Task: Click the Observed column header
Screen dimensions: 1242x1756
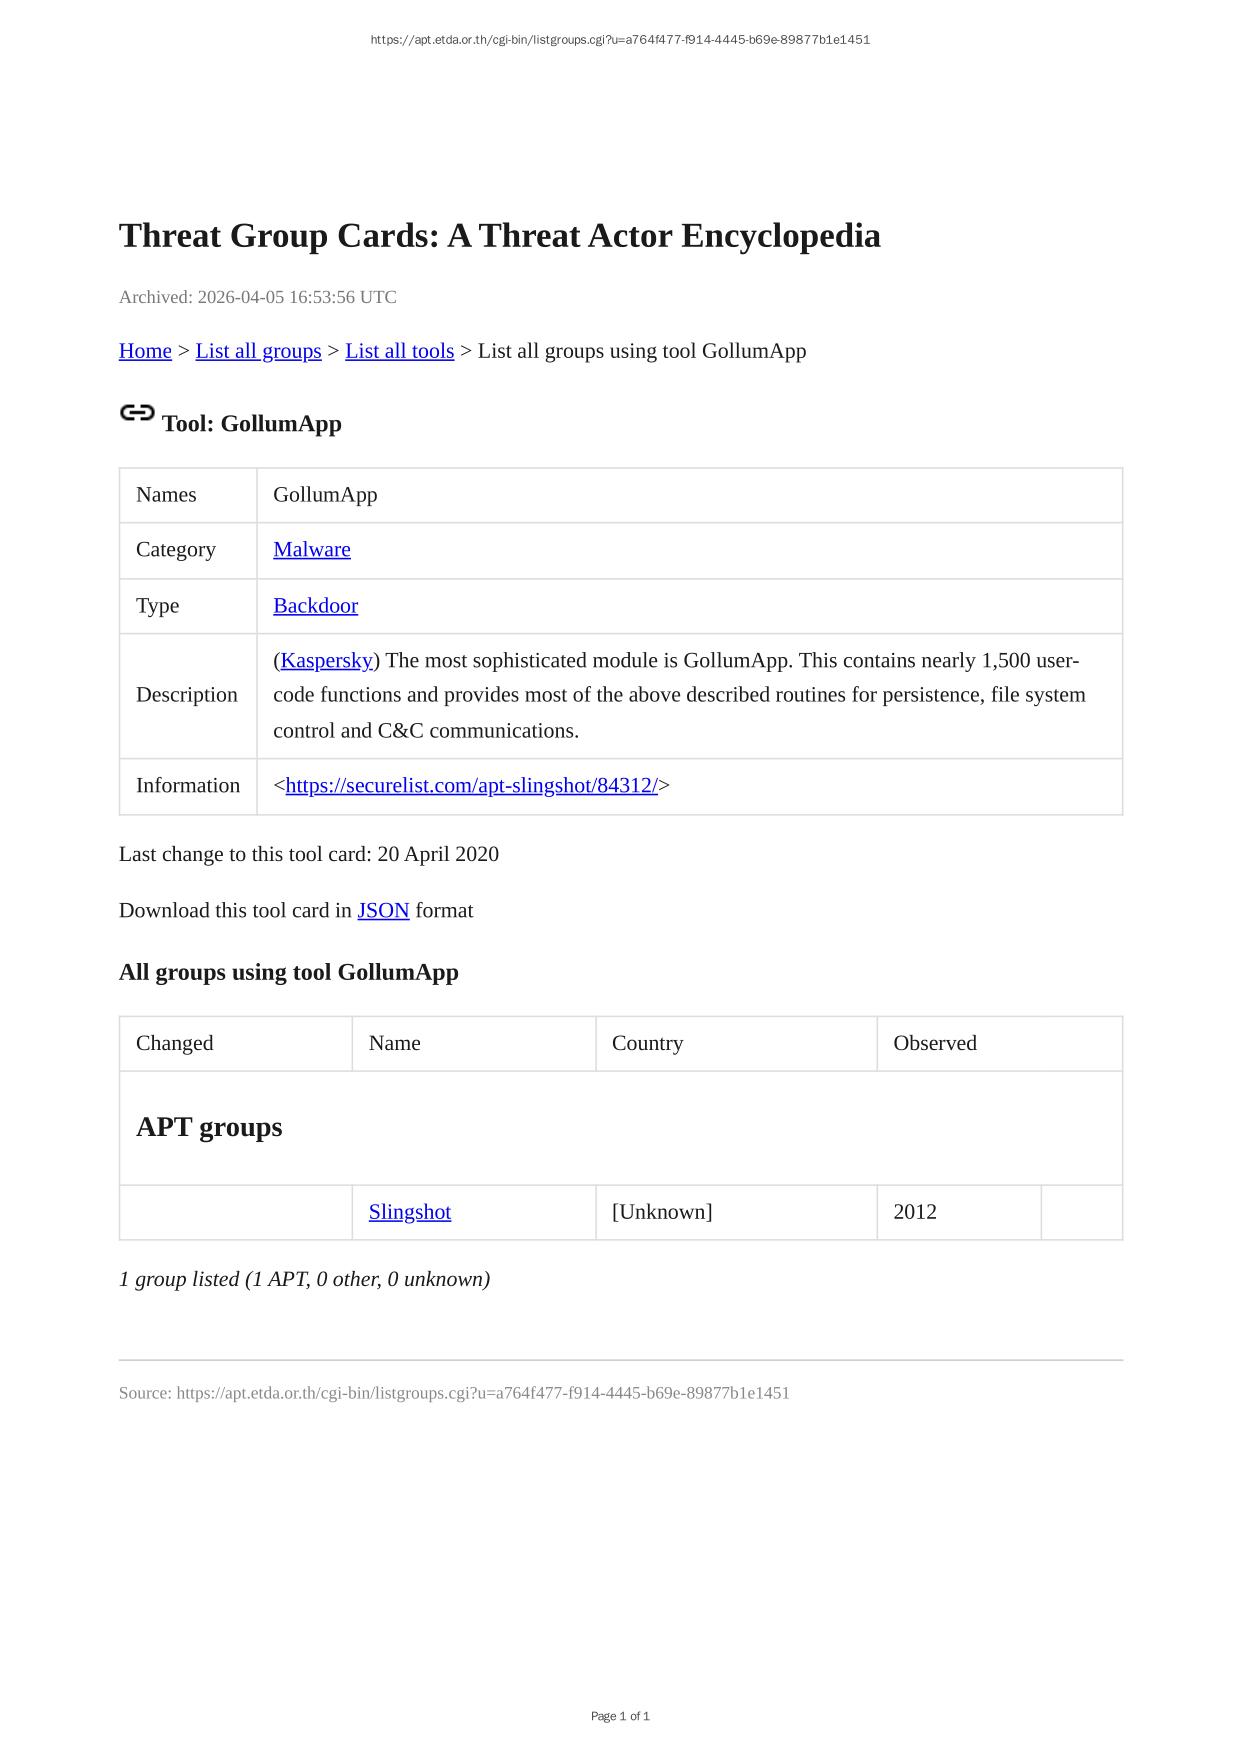Action: pos(935,1043)
